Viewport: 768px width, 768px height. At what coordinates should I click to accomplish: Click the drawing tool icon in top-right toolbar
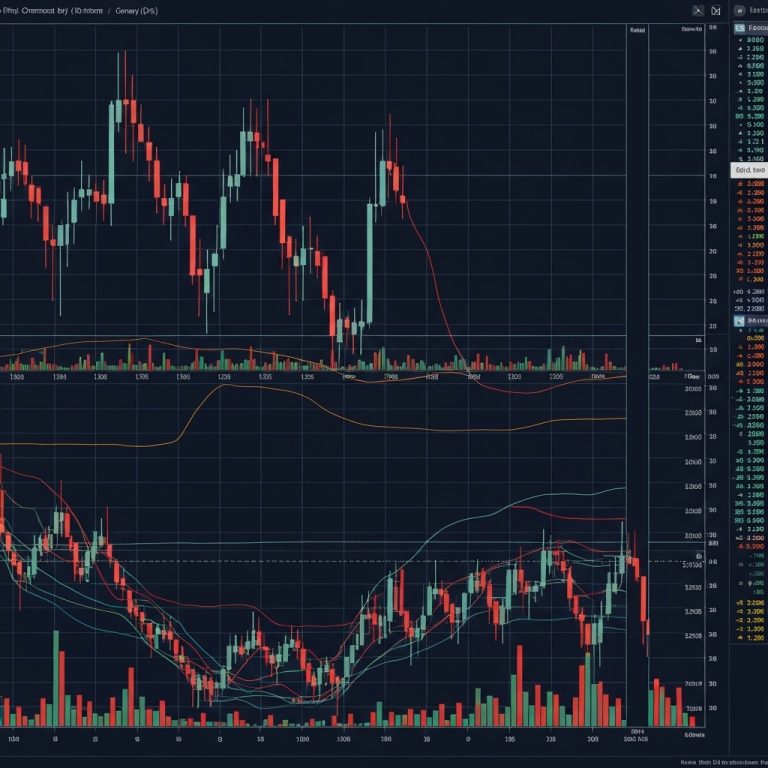tap(697, 10)
